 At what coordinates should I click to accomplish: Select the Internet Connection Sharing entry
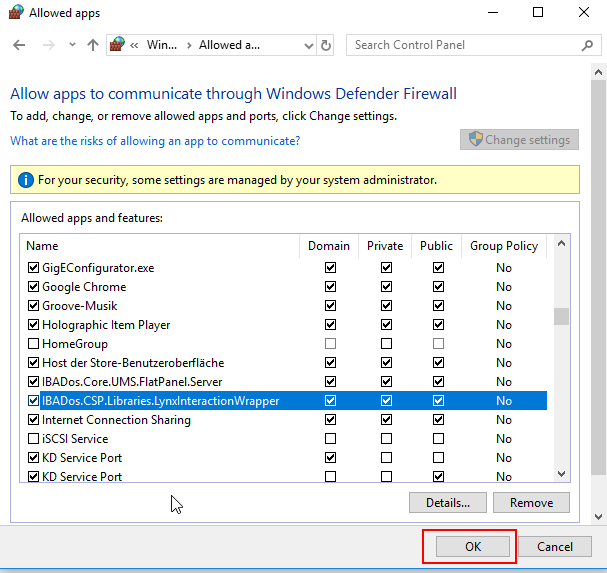[x=116, y=420]
